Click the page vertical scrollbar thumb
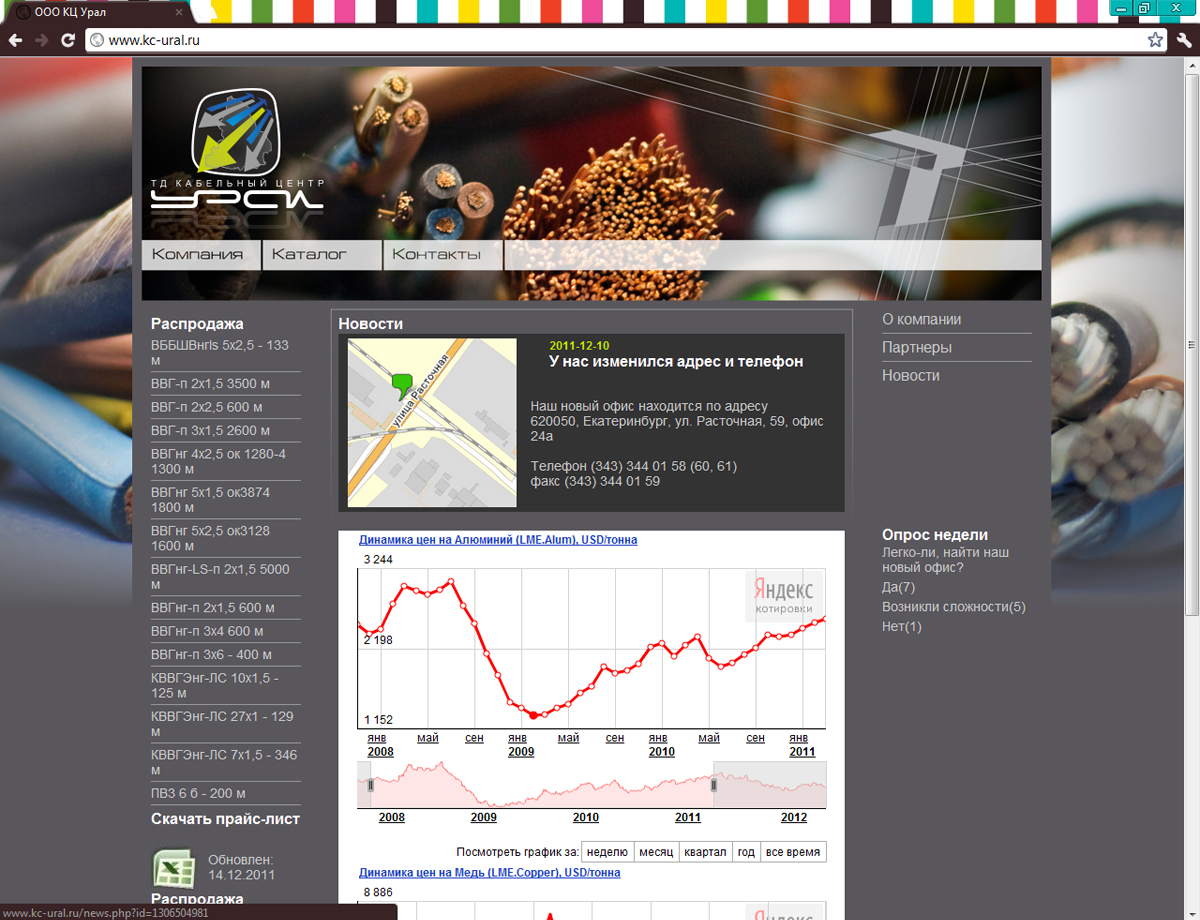1200x920 pixels. click(1192, 345)
